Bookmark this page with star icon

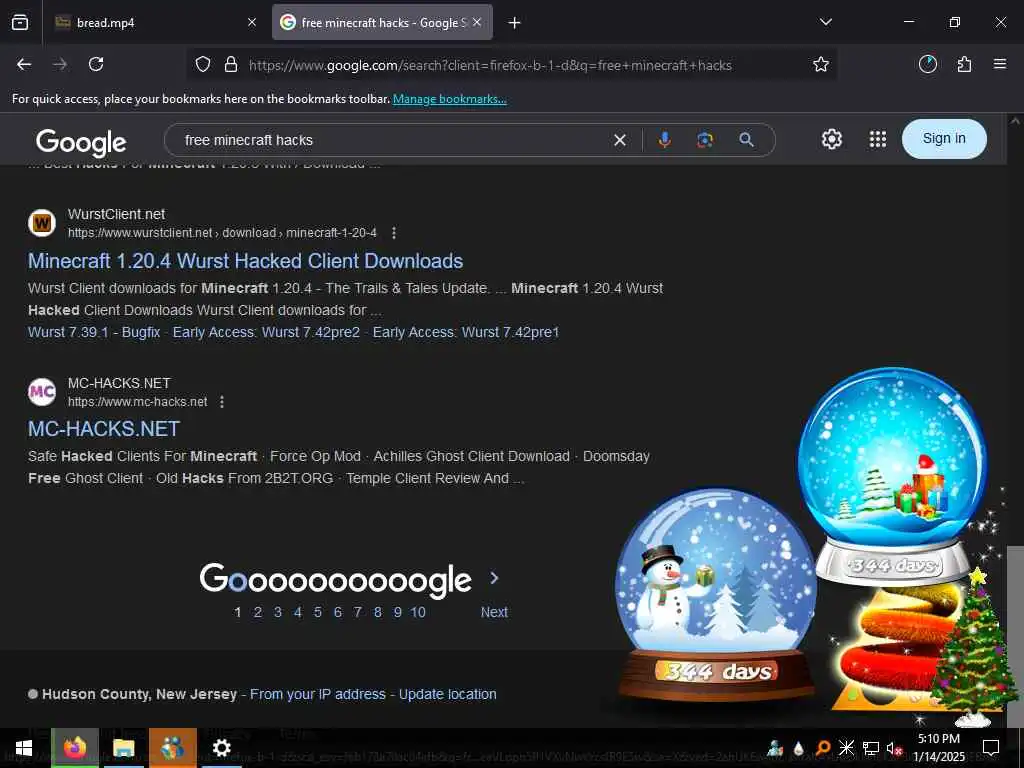coord(821,64)
